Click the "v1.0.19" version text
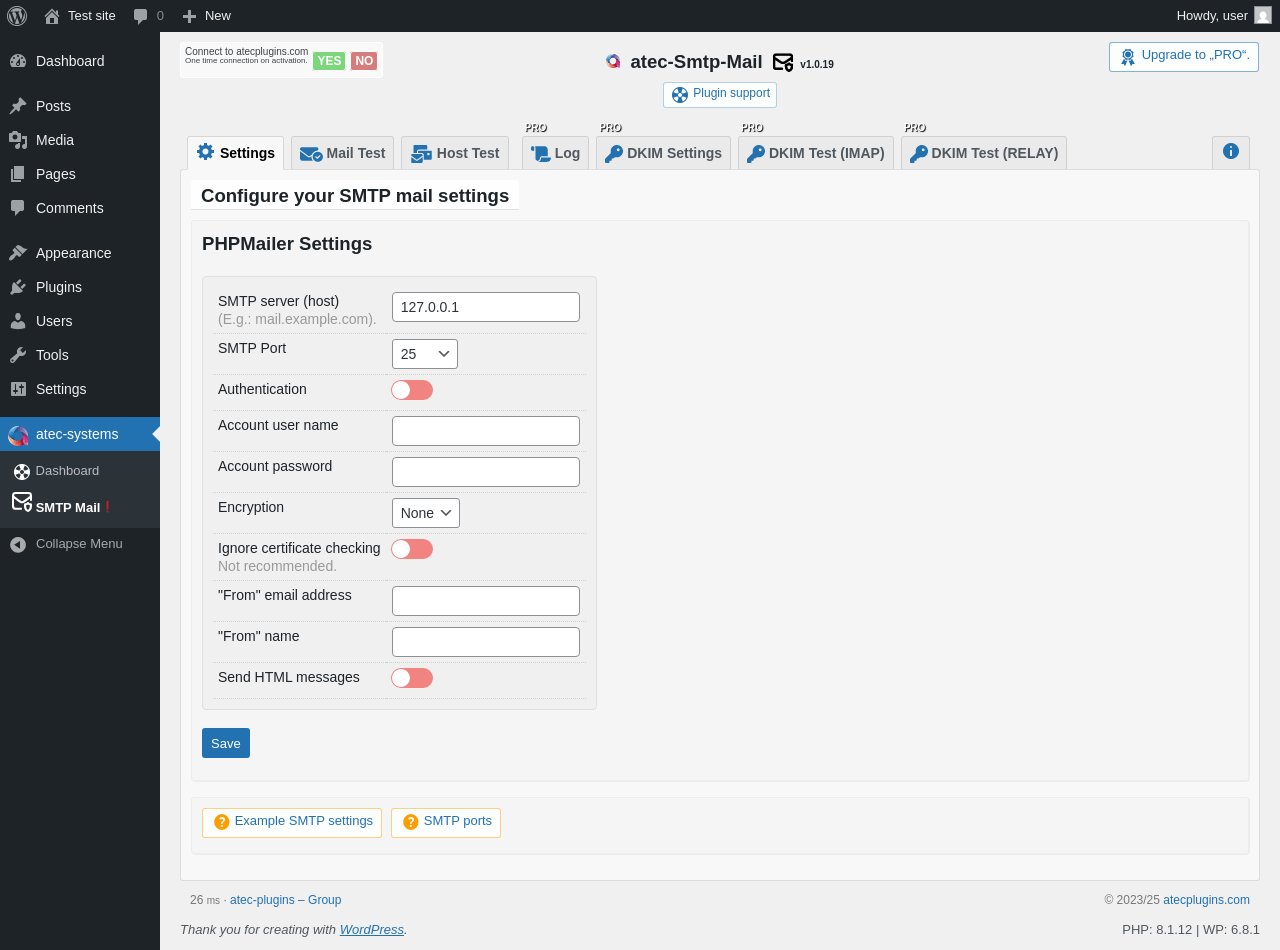Viewport: 1280px width, 950px height. pyautogui.click(x=817, y=64)
